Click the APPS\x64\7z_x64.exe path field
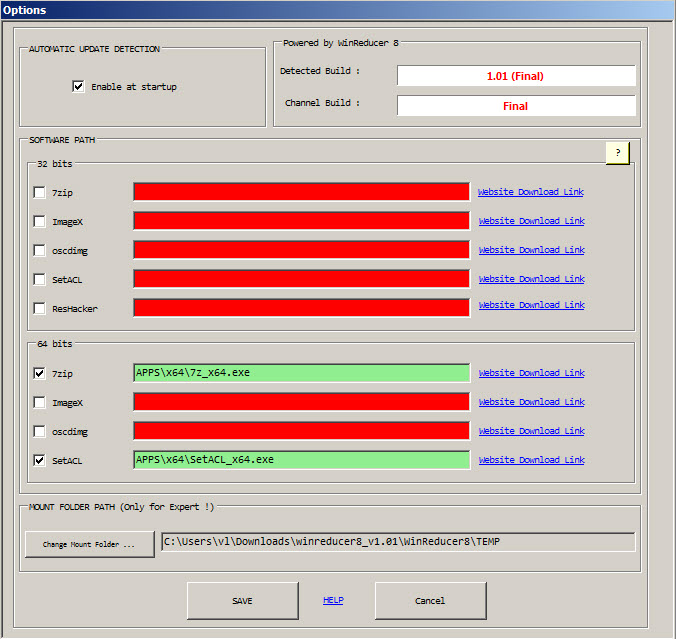This screenshot has width=676, height=639. point(301,373)
